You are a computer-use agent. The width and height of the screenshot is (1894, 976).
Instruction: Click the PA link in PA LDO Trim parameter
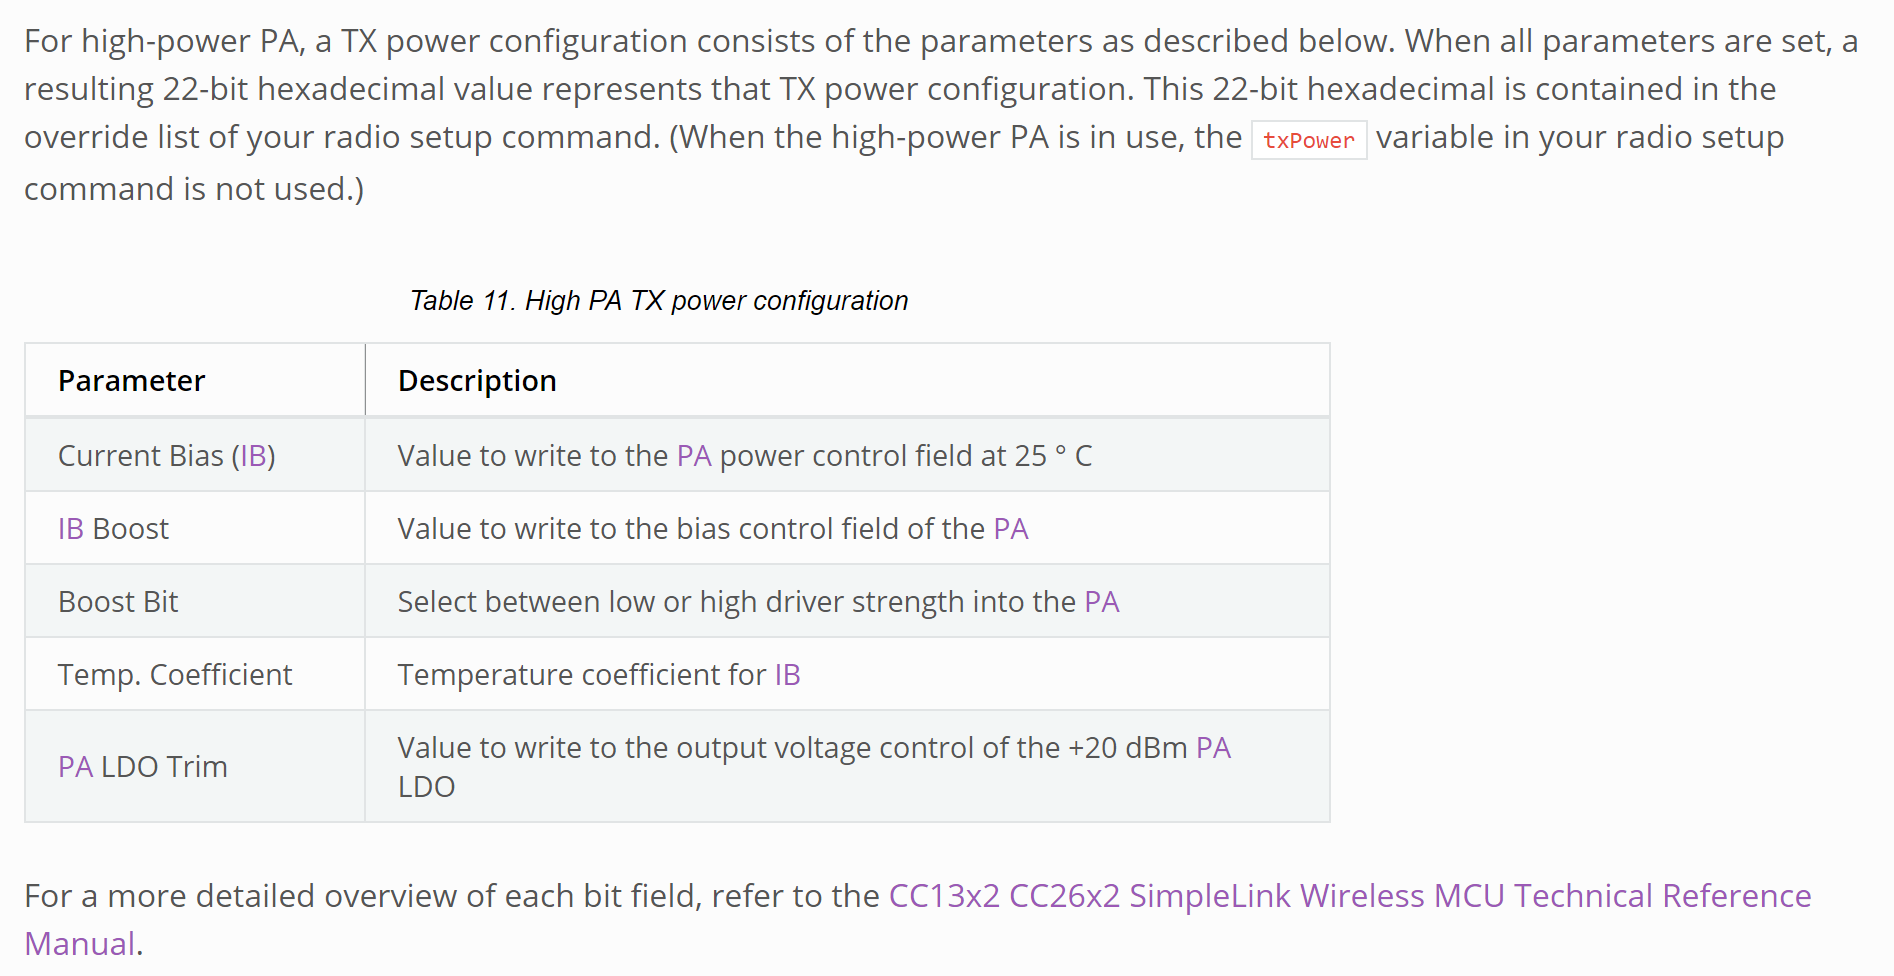pyautogui.click(x=75, y=767)
